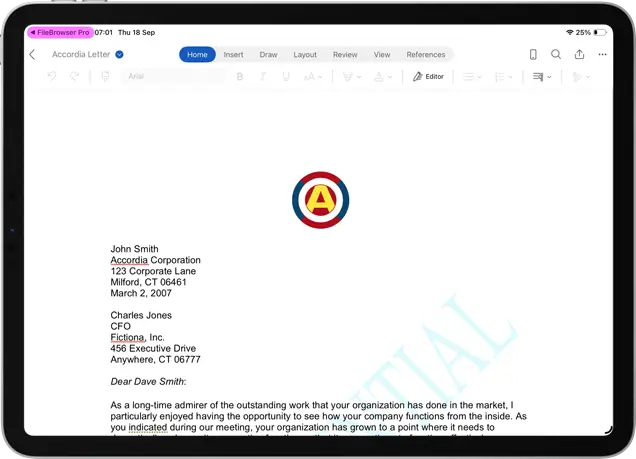Viewport: 636px width, 459px height.
Task: Expand the bulleted list dropdown
Action: pyautogui.click(x=473, y=77)
